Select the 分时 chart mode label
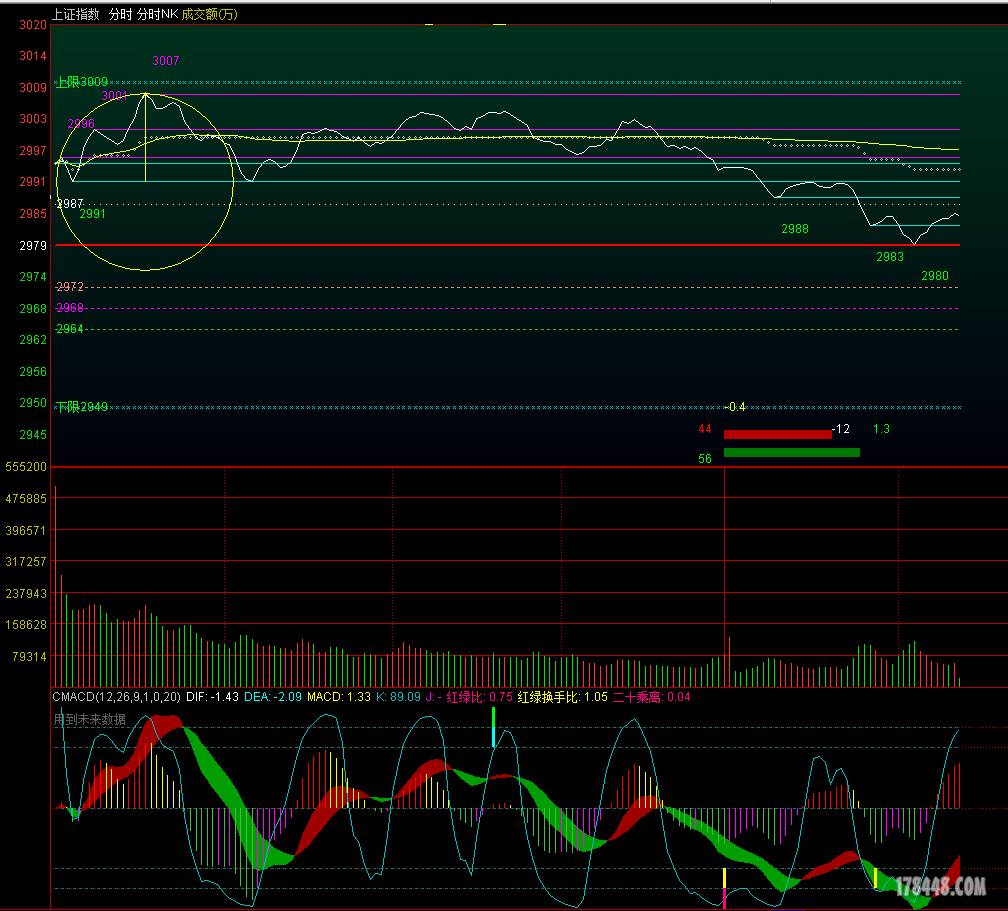Image resolution: width=1008 pixels, height=911 pixels. click(x=120, y=14)
